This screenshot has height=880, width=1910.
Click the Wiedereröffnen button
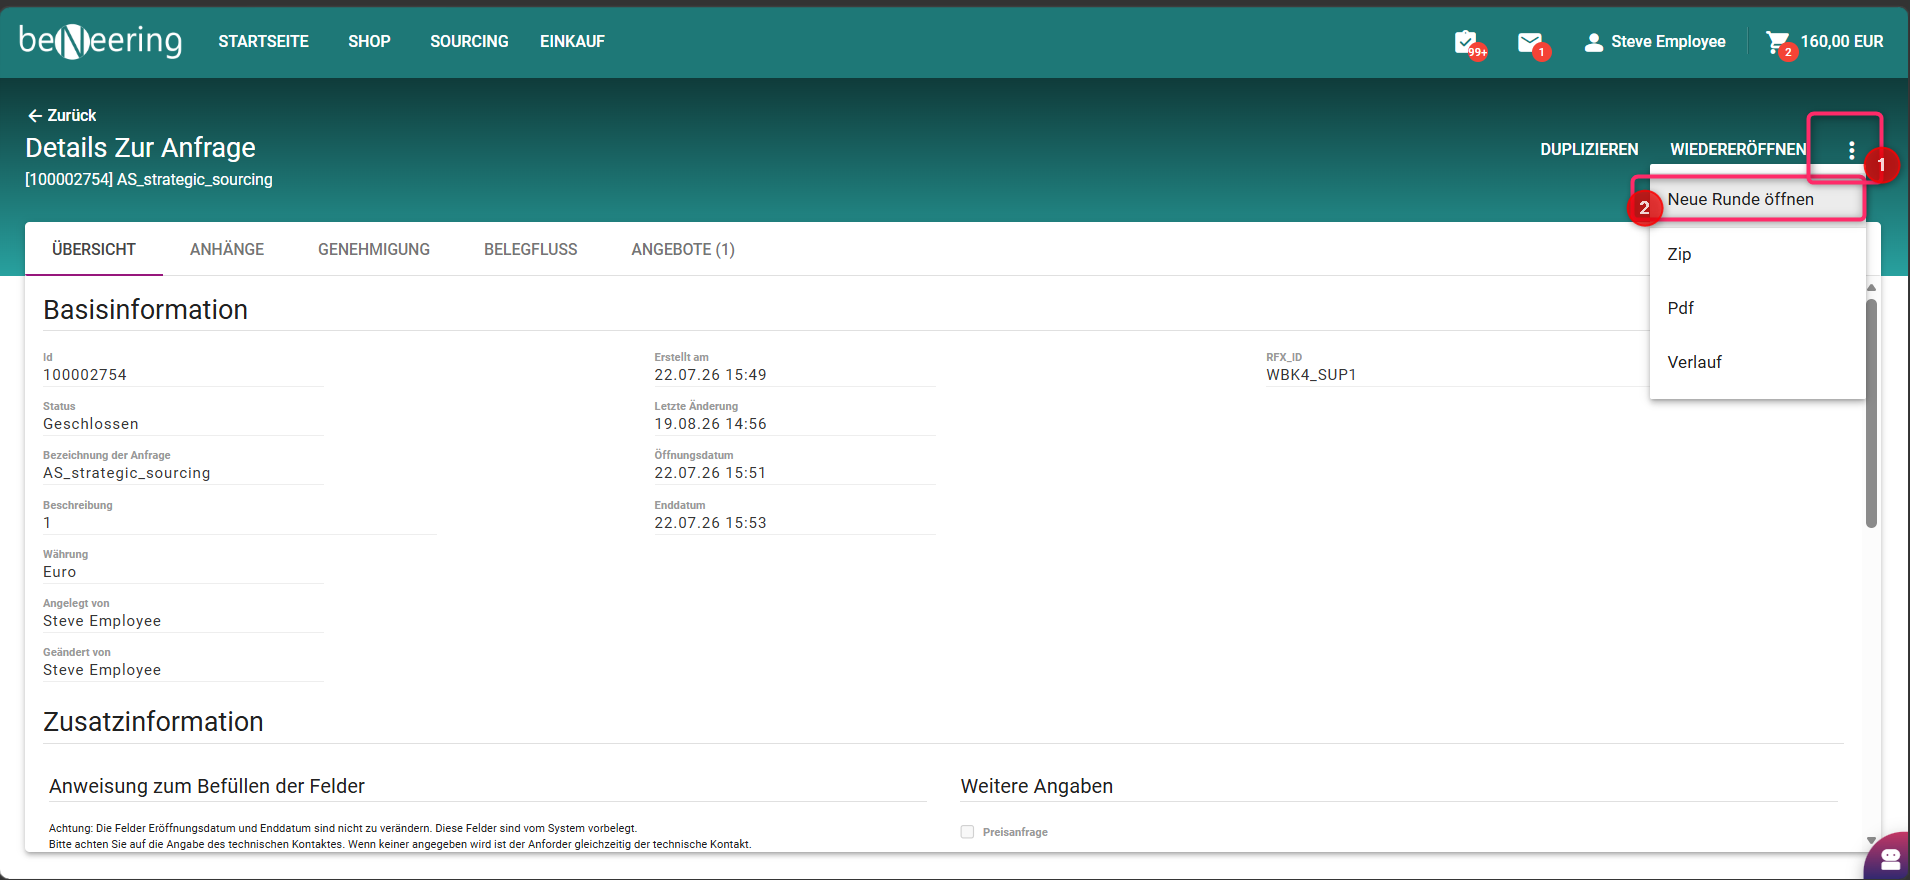(1738, 150)
